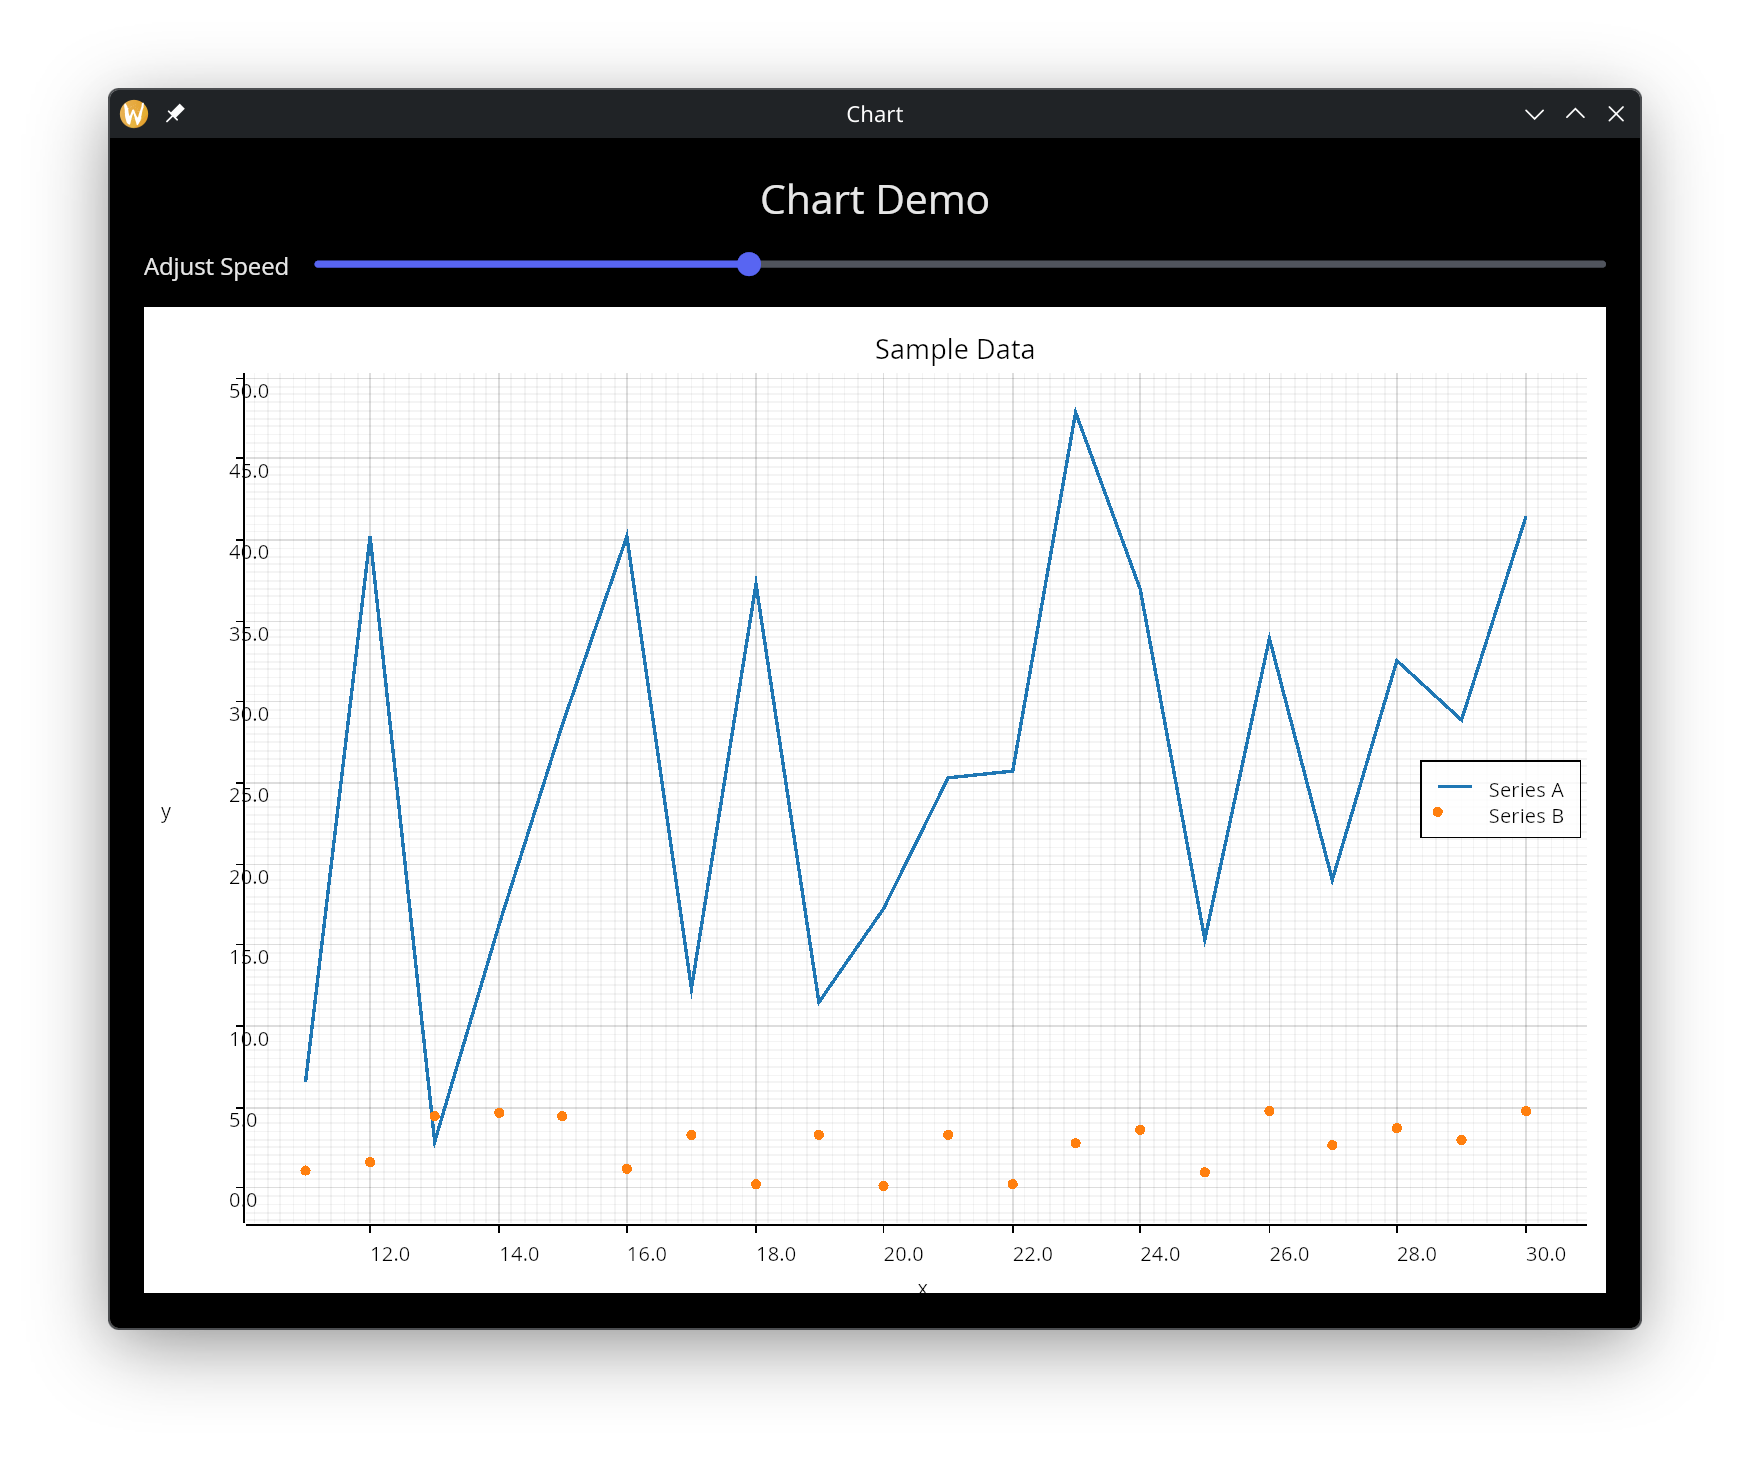Click the orange W application icon
Viewport: 1751px width, 1459px height.
tap(134, 114)
